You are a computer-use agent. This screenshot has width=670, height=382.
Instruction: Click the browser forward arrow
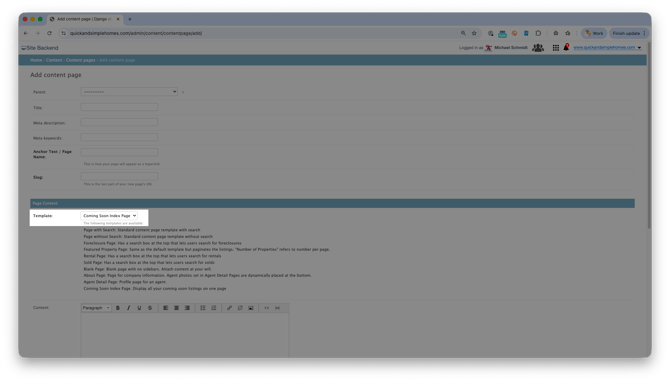(38, 33)
